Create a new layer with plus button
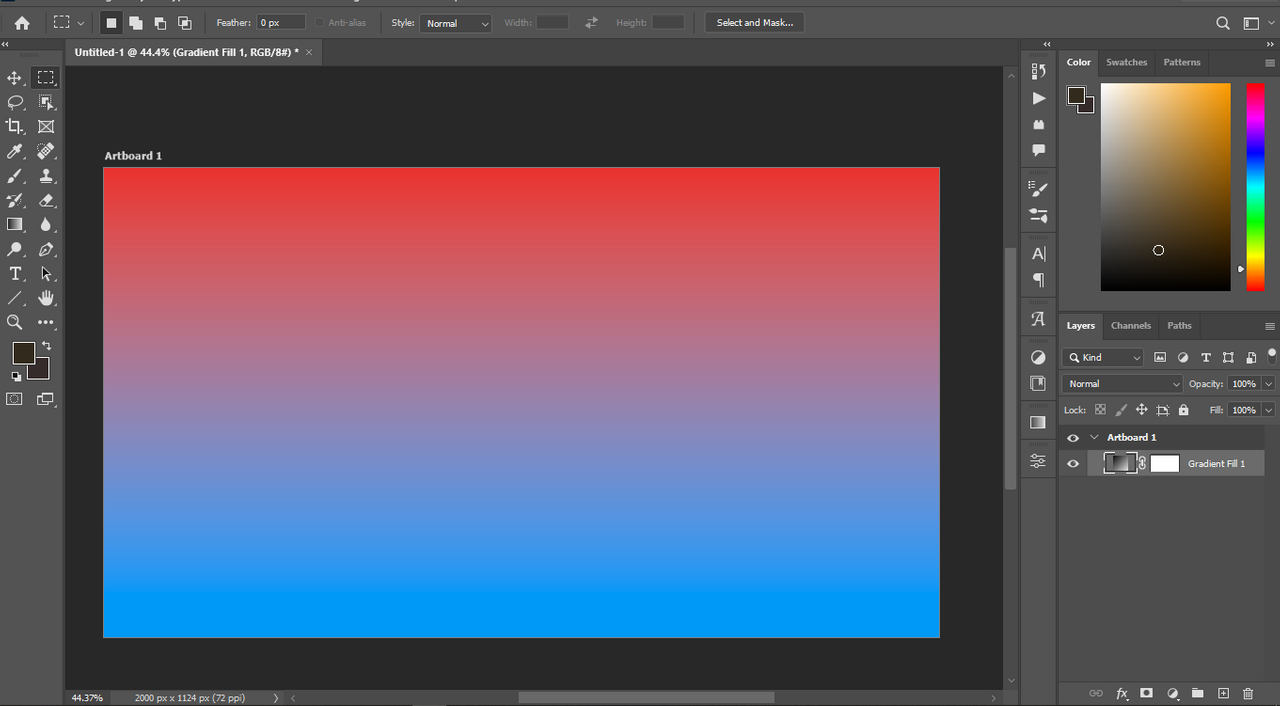The image size is (1280, 706). pos(1223,693)
